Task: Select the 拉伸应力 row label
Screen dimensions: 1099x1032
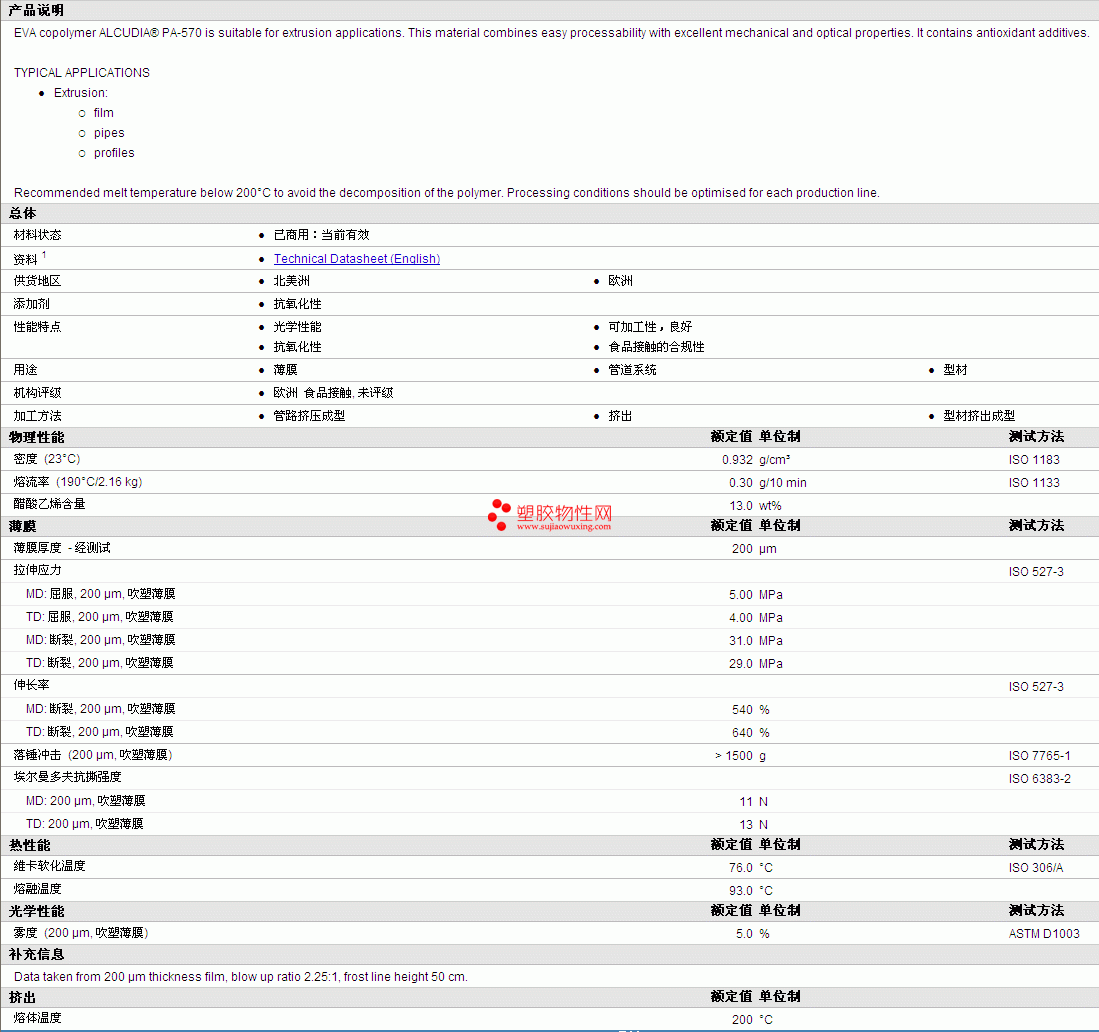Action: tap(37, 570)
